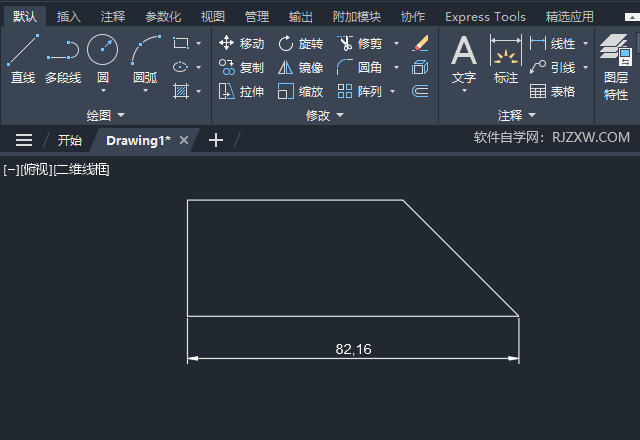640x440 pixels.
Task: Open the Manage (管理) ribbon tab
Action: [257, 17]
